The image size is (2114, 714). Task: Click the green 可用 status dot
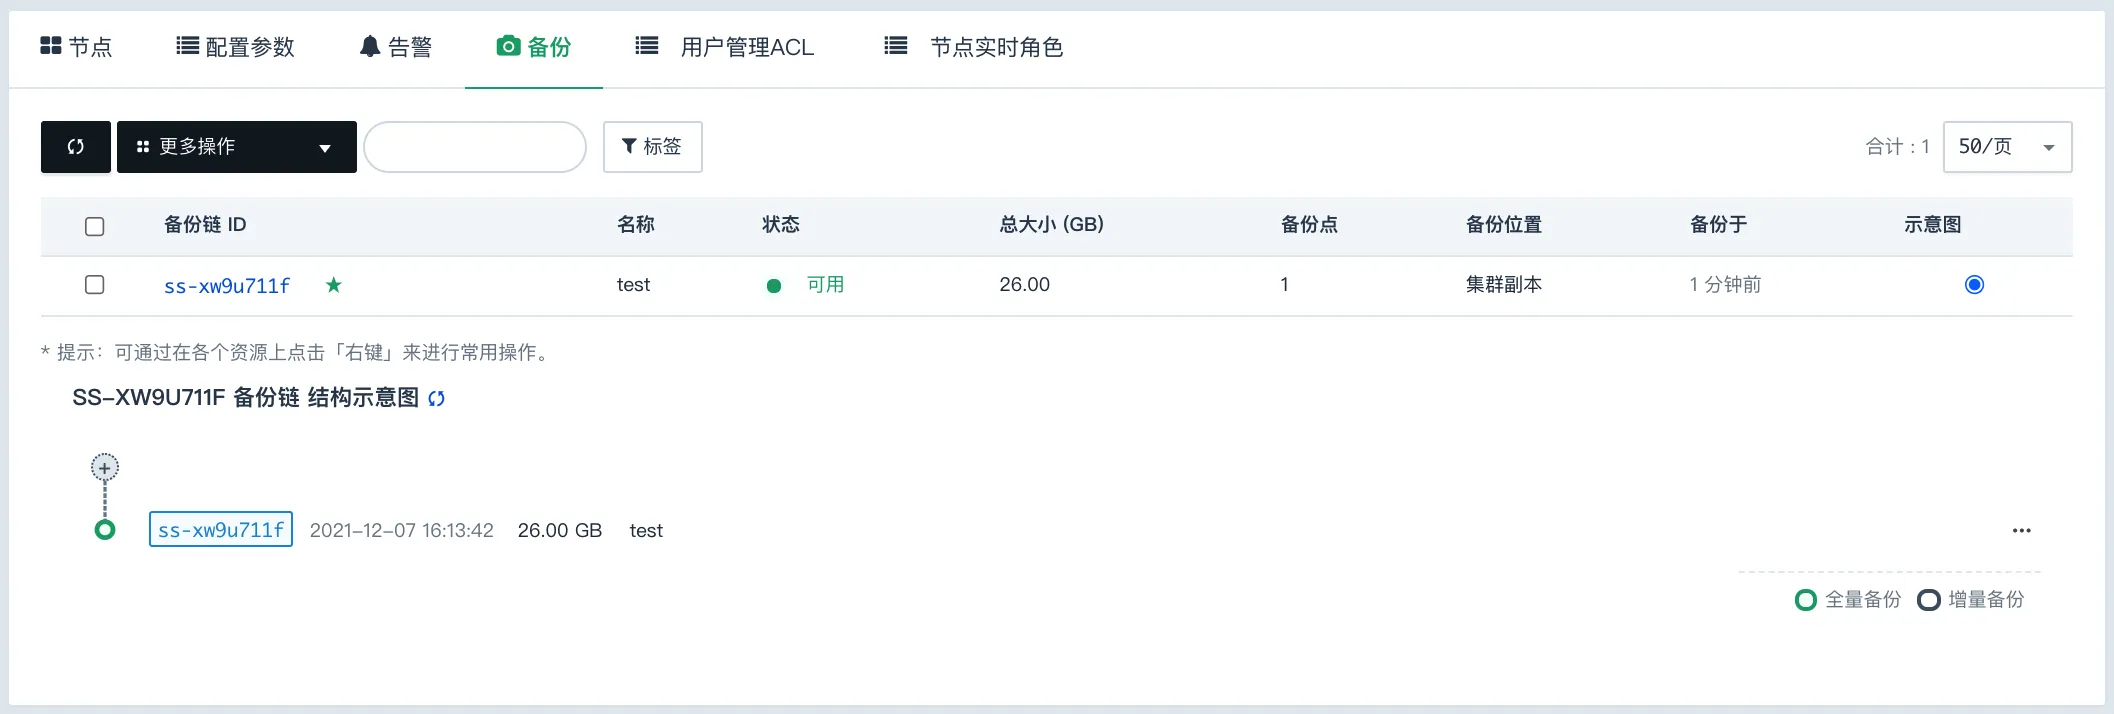tap(773, 285)
